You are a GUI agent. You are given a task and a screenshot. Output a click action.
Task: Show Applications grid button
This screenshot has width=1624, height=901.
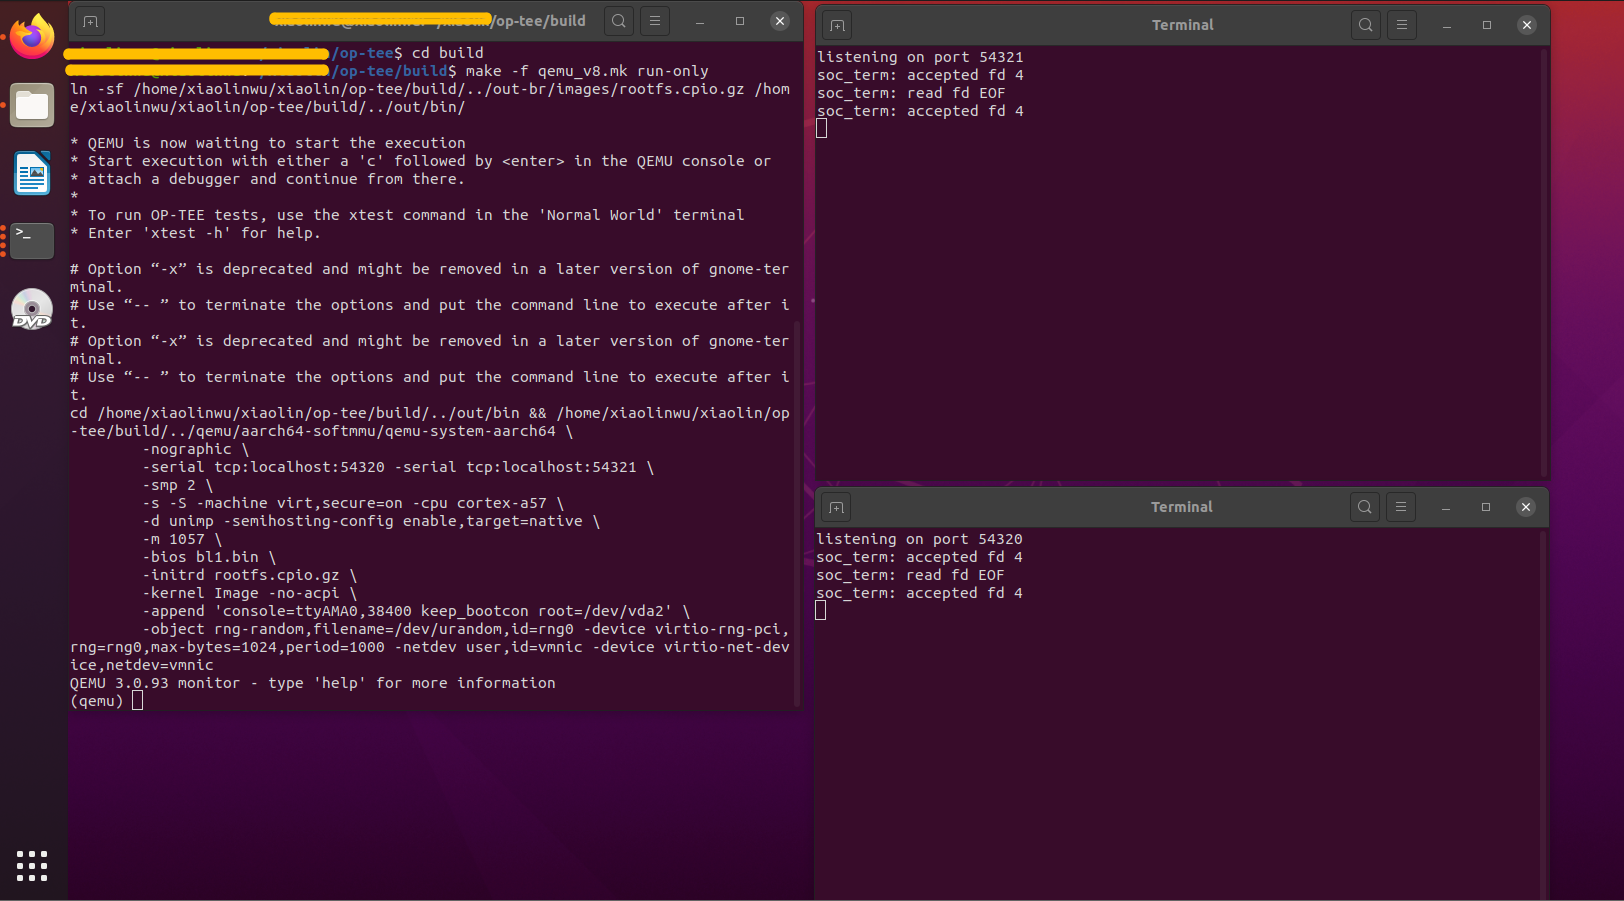point(32,866)
